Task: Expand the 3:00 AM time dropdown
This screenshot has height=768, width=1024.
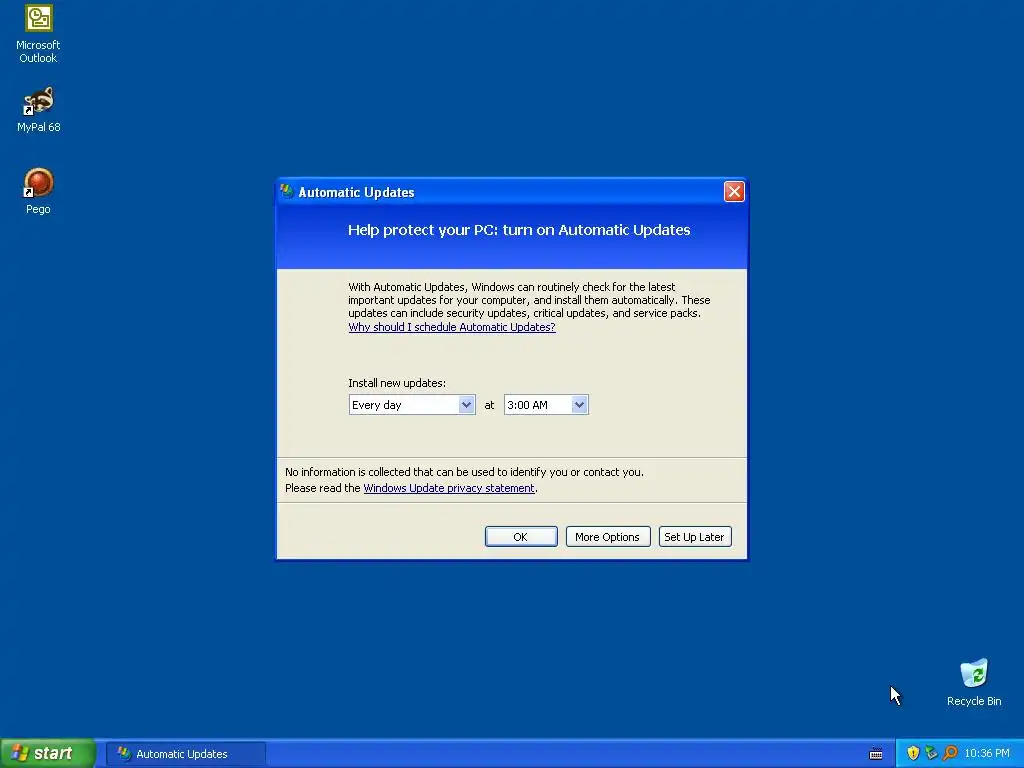Action: [x=579, y=405]
